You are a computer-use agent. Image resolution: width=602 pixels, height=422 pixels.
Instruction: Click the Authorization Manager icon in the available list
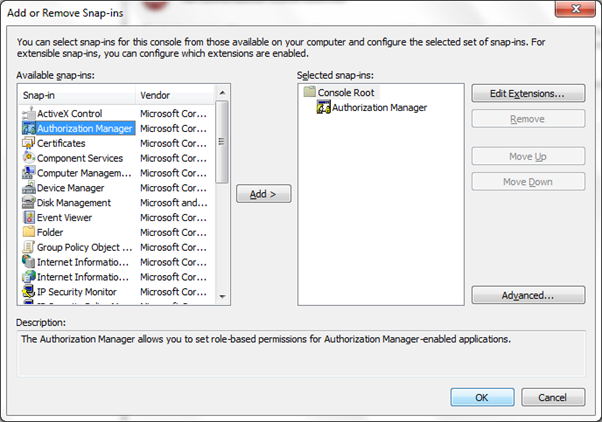tap(29, 129)
